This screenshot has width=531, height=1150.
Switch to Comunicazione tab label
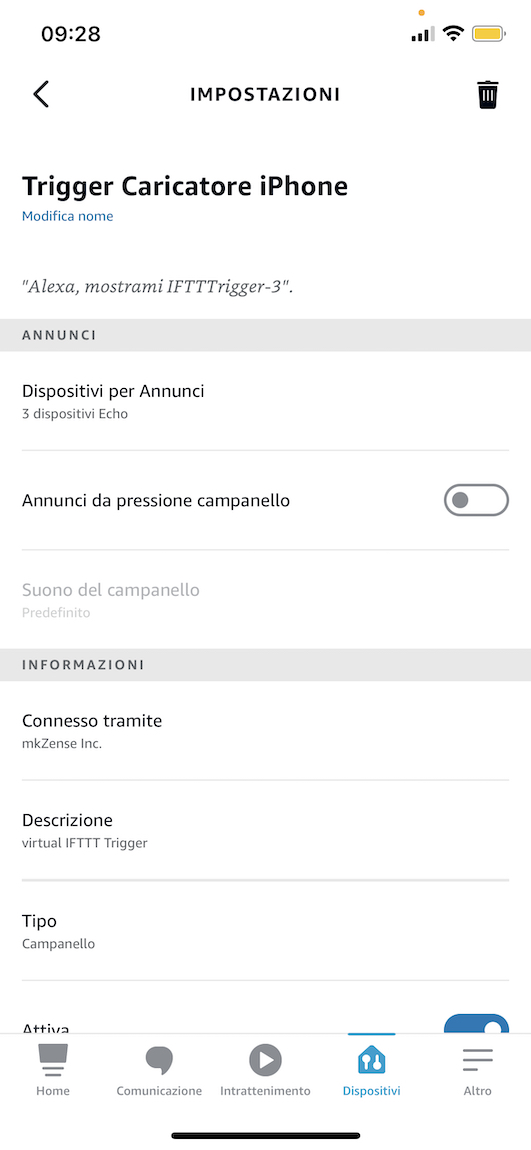click(x=159, y=1091)
